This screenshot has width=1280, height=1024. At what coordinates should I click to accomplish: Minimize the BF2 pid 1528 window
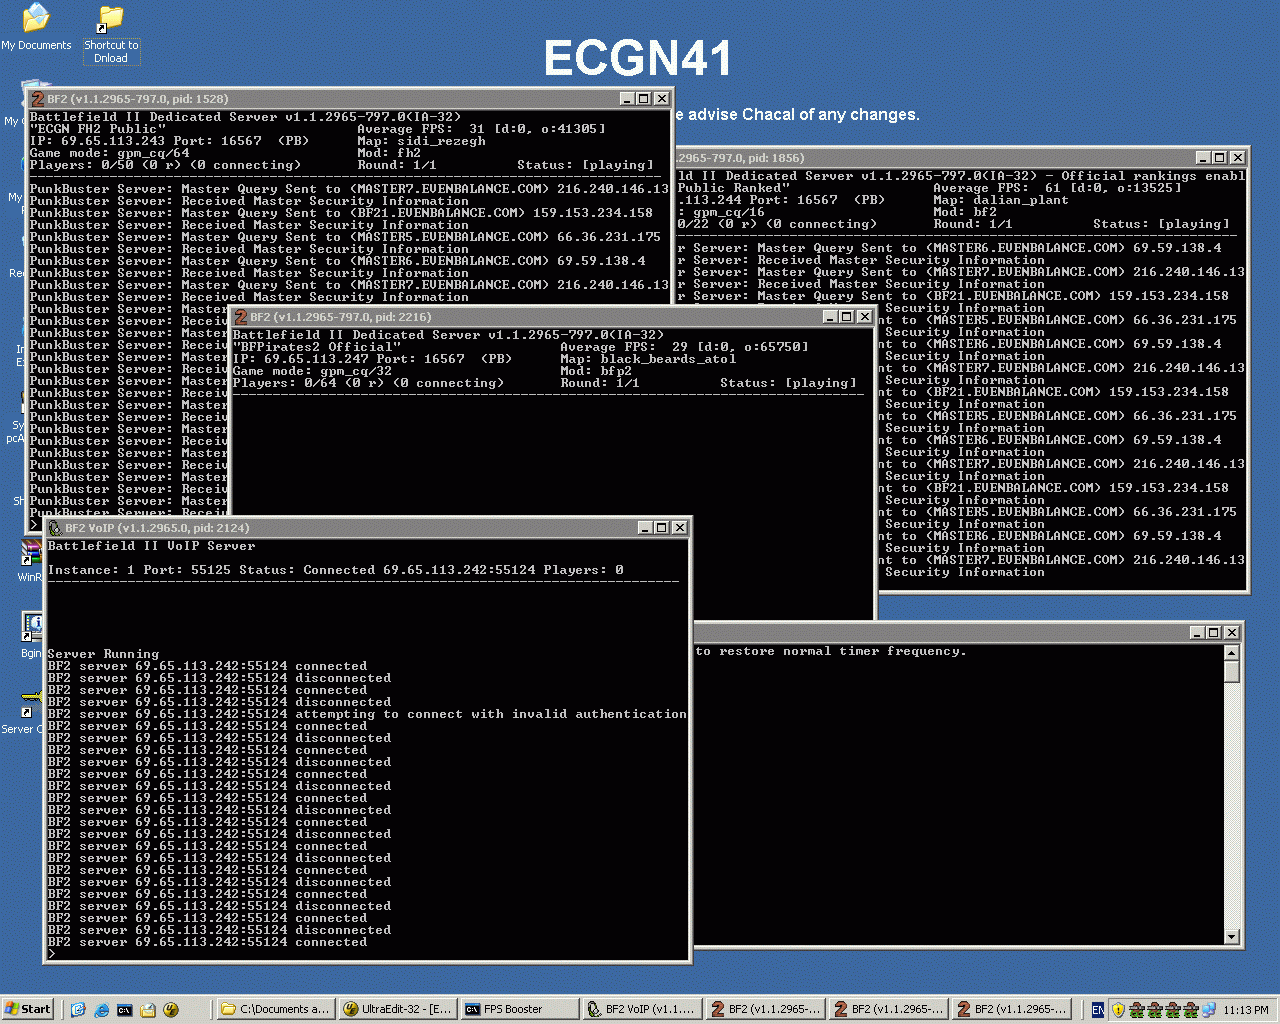(x=627, y=99)
